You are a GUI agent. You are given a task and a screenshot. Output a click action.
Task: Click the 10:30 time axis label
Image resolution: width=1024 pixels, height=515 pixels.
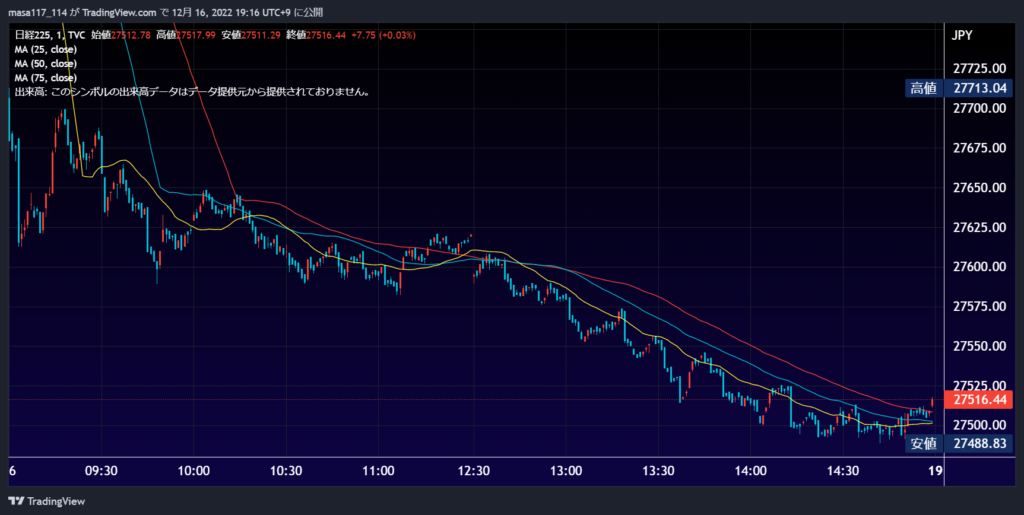point(286,471)
